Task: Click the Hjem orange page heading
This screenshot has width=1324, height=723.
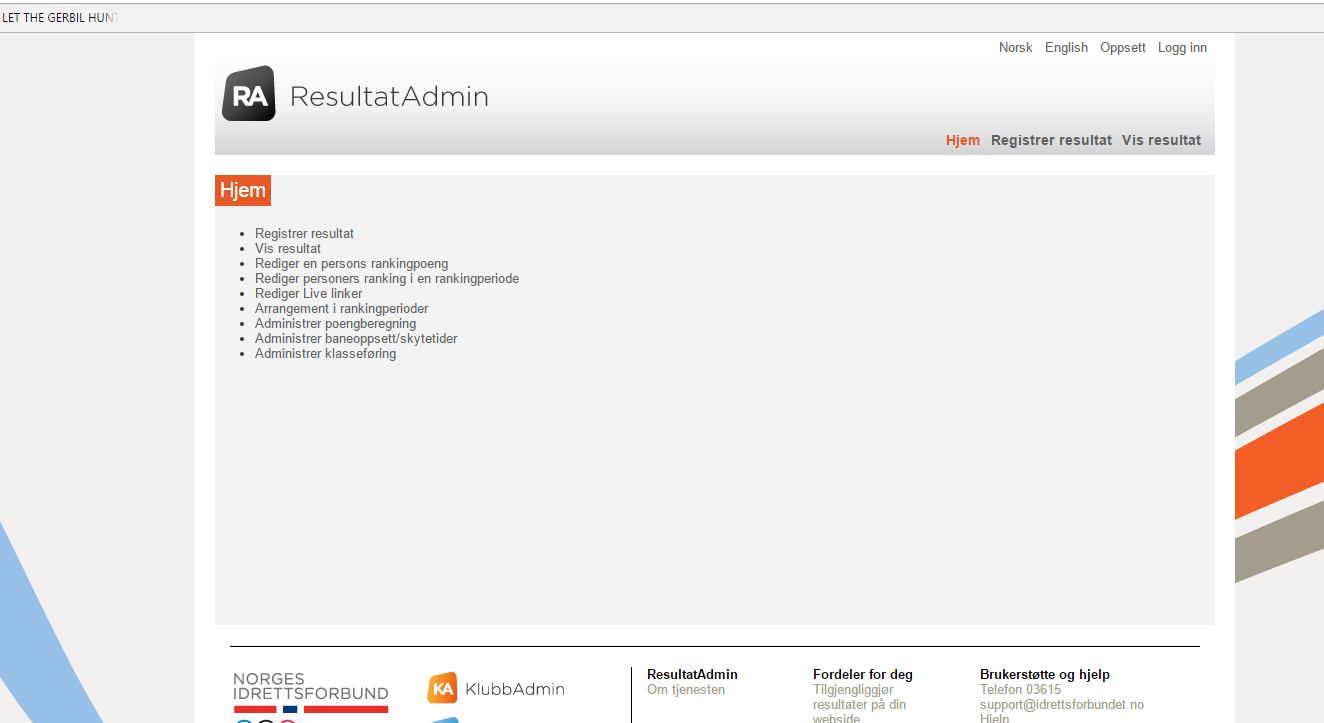Action: click(x=243, y=190)
